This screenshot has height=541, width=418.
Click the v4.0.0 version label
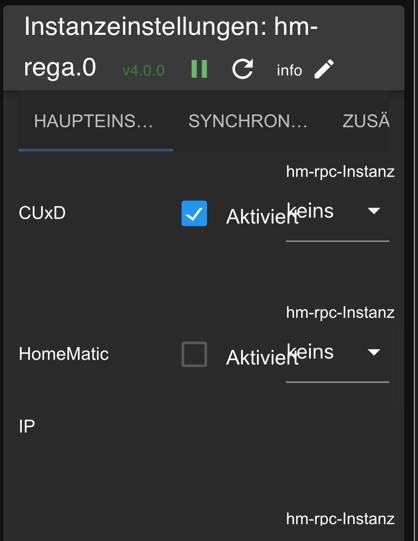[143, 71]
